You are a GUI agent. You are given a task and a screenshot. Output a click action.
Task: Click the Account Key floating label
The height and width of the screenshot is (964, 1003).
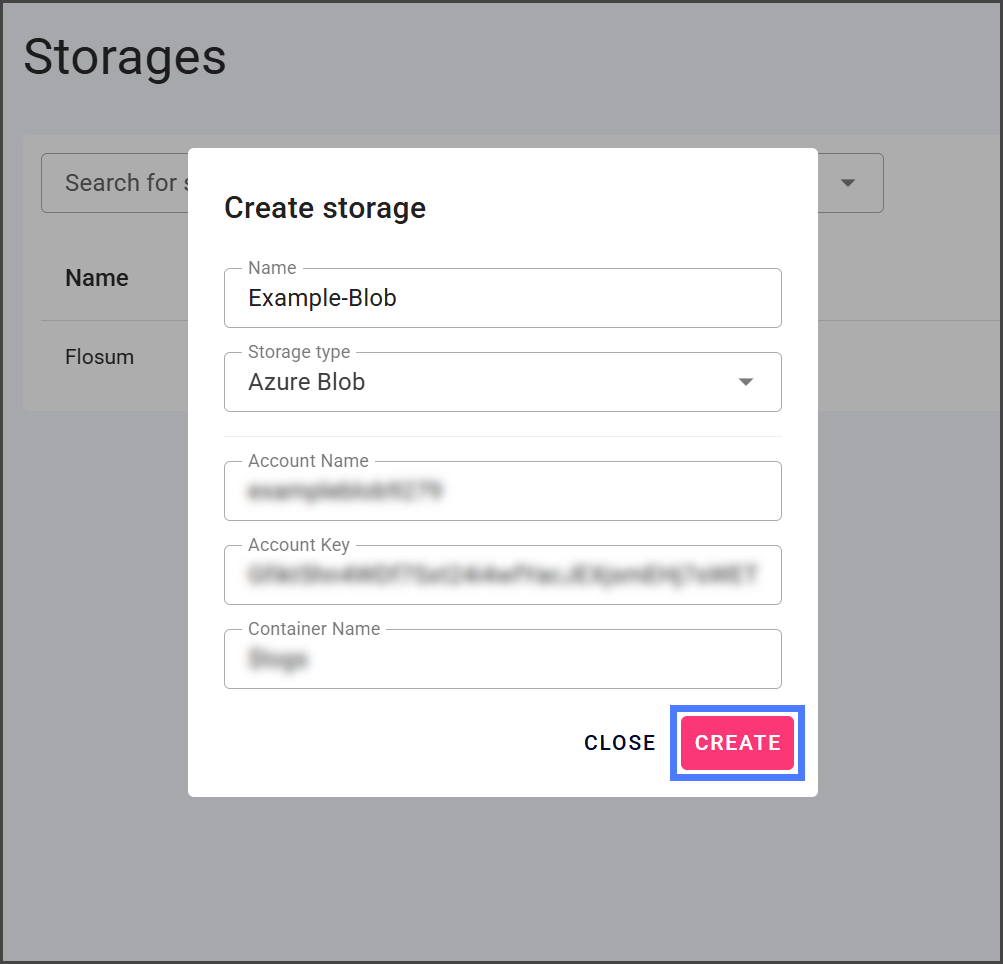click(x=299, y=545)
